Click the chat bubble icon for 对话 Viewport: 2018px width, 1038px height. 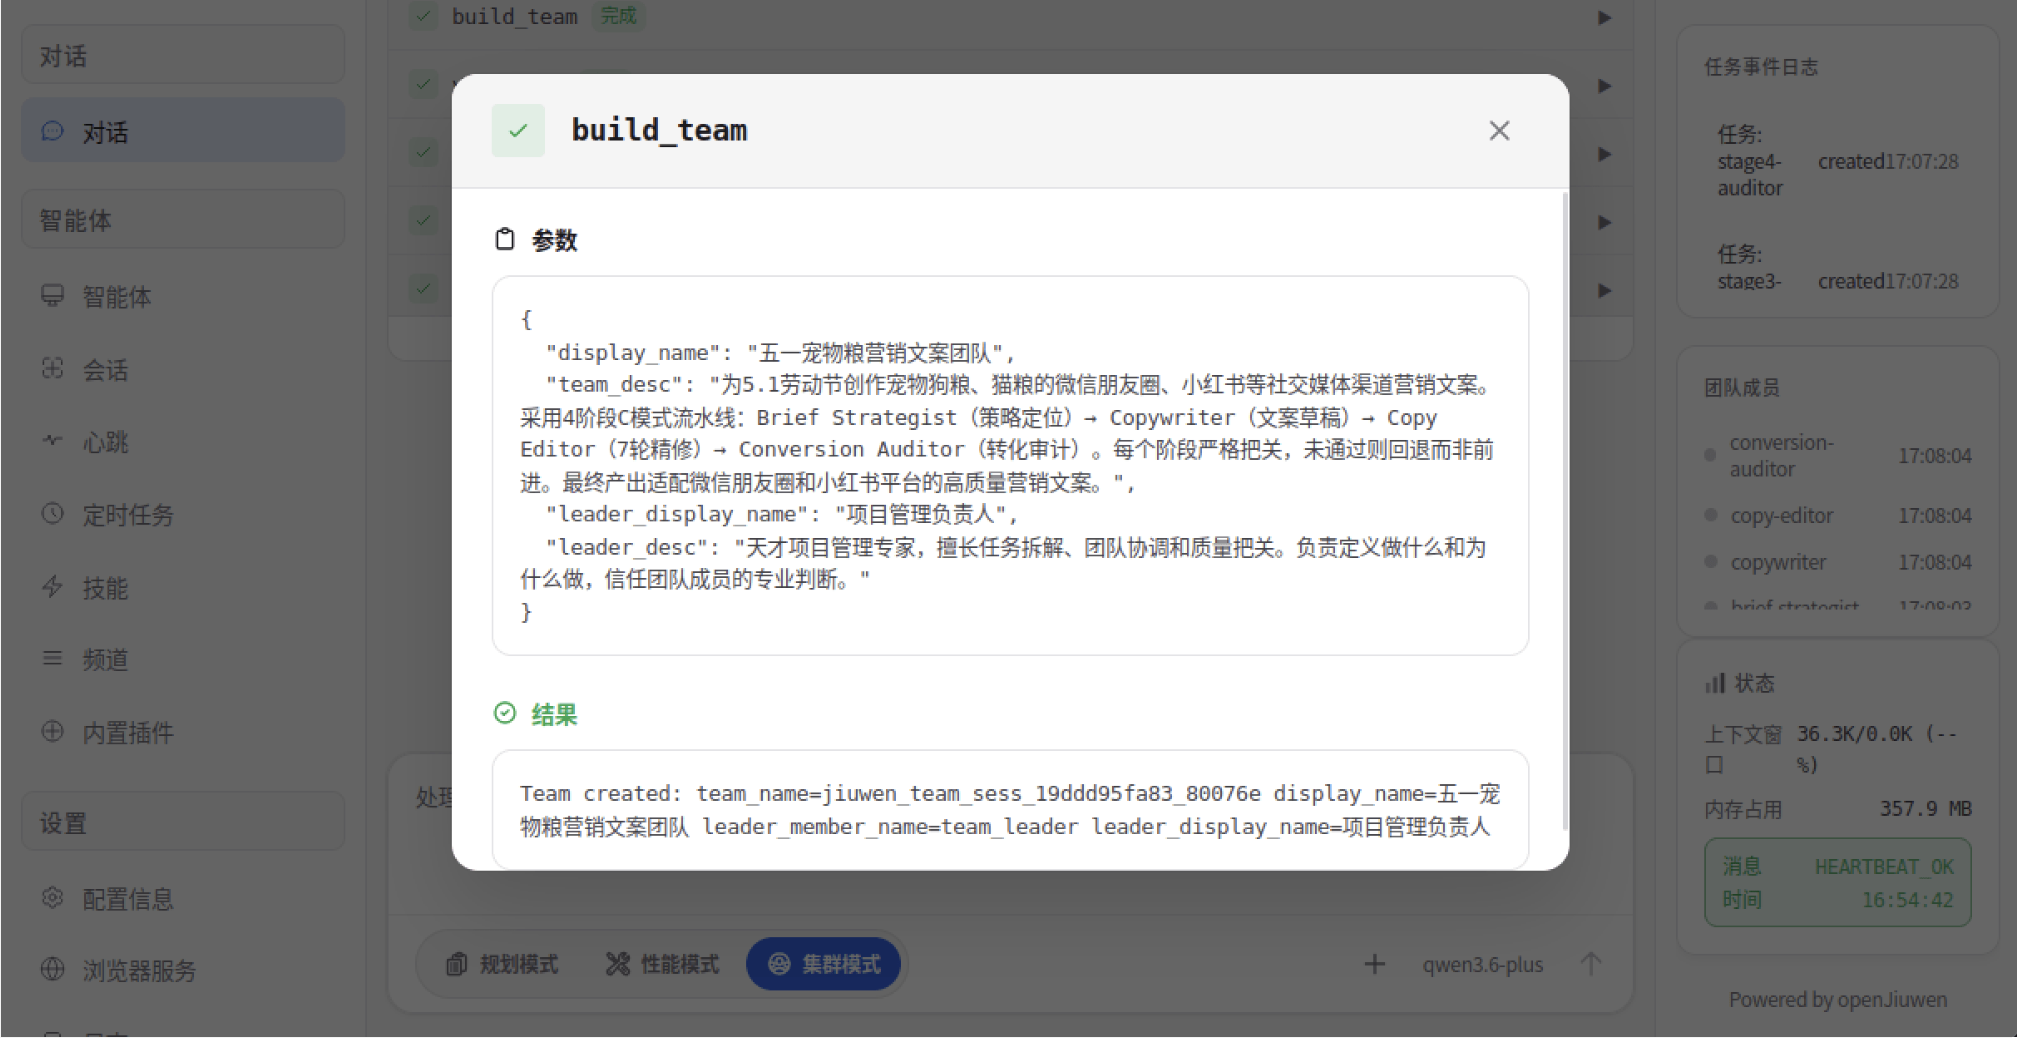point(52,131)
